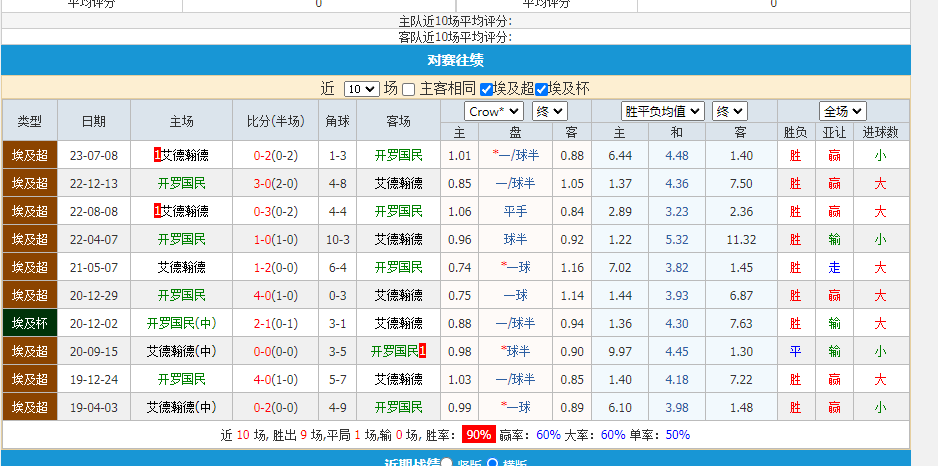Click 开罗国民's red card badge in the 20-09-15 row
Viewport: 938px width, 466px height.
coord(423,351)
